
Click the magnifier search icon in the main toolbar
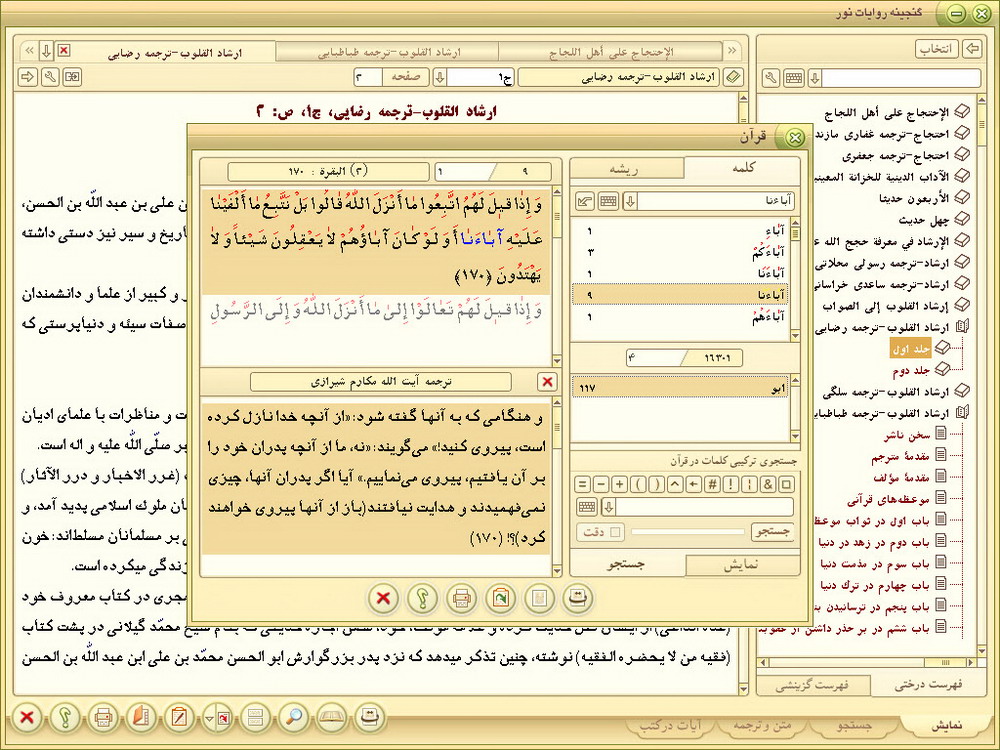(293, 718)
